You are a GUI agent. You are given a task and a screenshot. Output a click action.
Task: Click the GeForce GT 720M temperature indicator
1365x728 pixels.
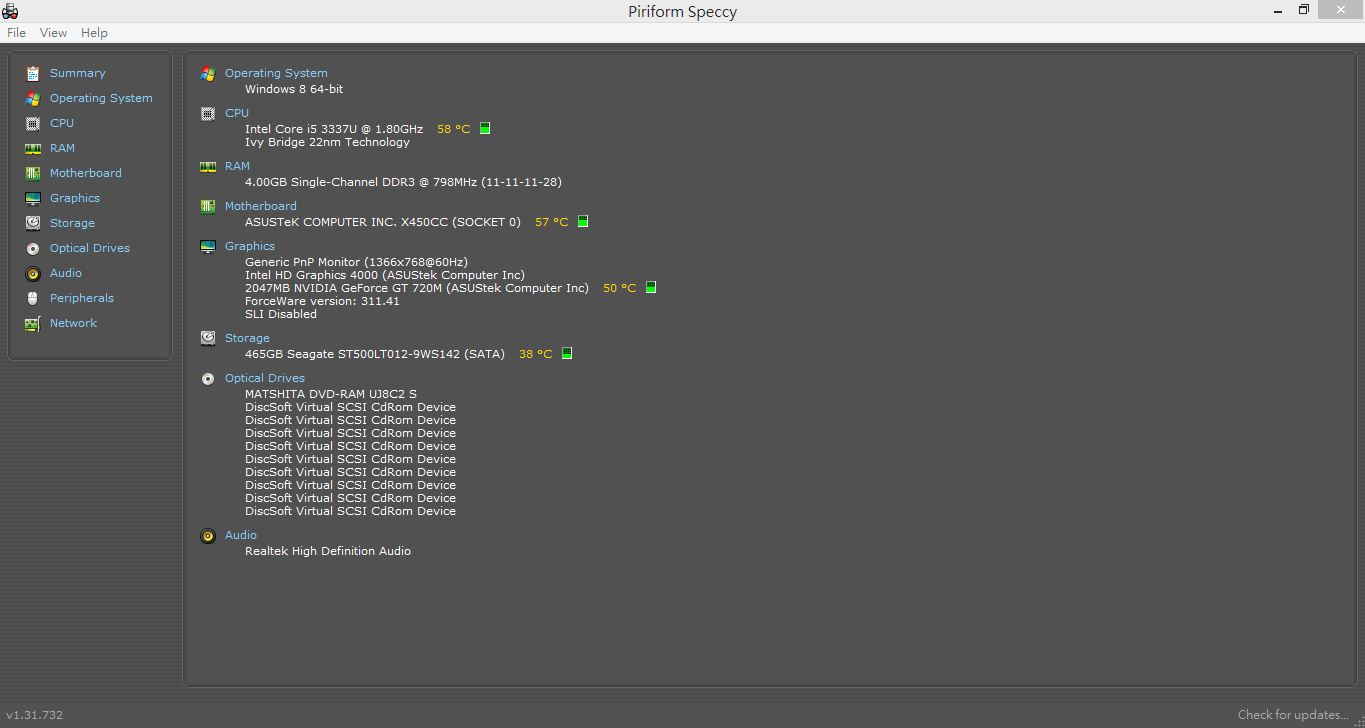coord(651,288)
